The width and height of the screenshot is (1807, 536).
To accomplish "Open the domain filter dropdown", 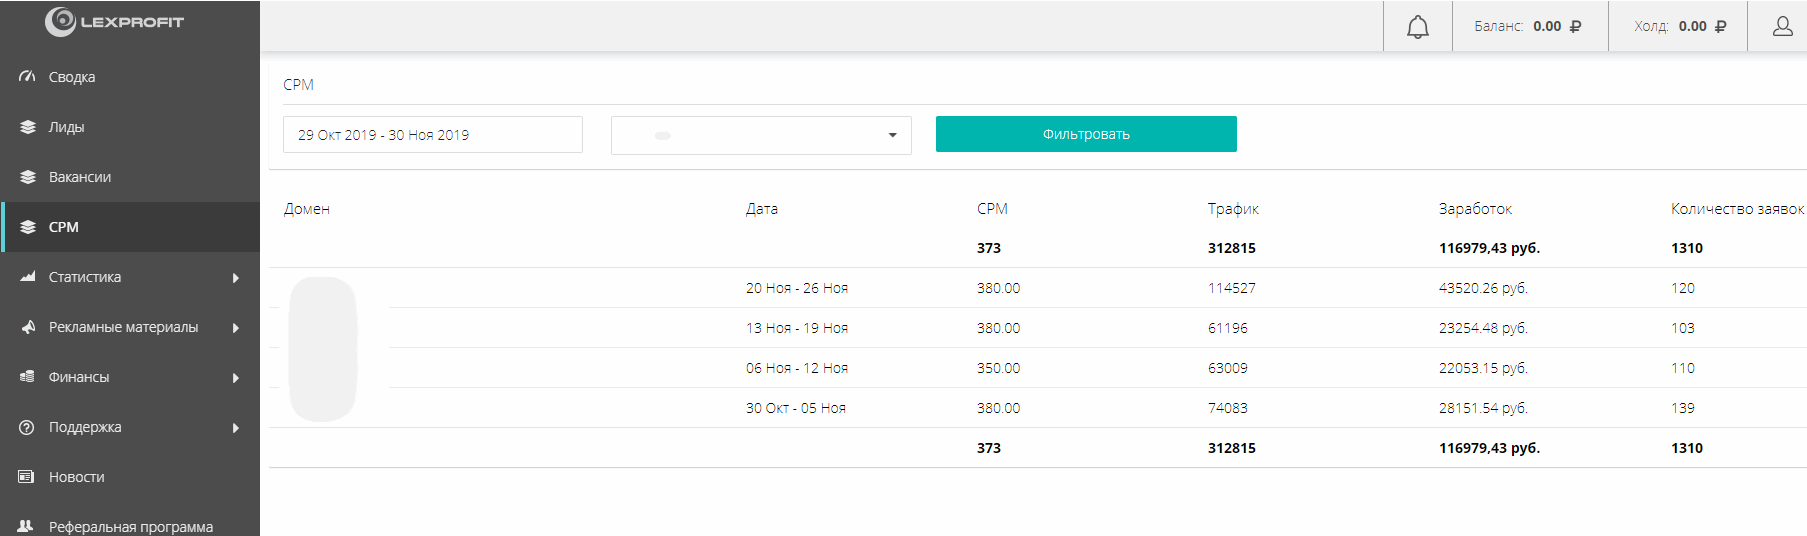I will (x=761, y=135).
